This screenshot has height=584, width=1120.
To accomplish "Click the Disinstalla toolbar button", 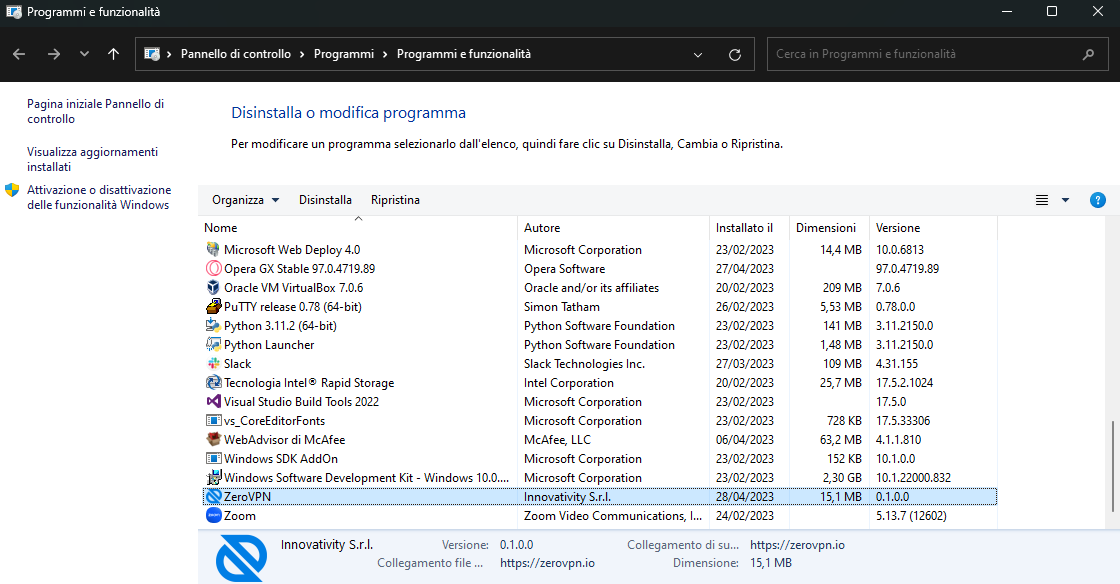I will pos(325,200).
